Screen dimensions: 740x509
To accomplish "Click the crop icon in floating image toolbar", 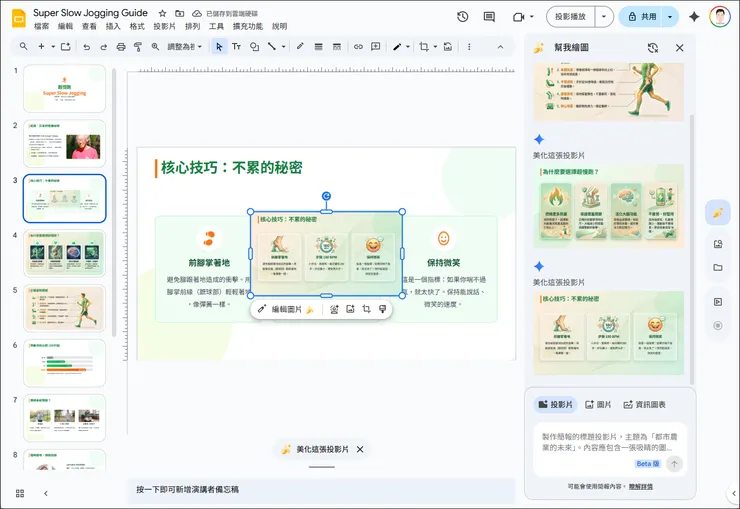I will 366,309.
